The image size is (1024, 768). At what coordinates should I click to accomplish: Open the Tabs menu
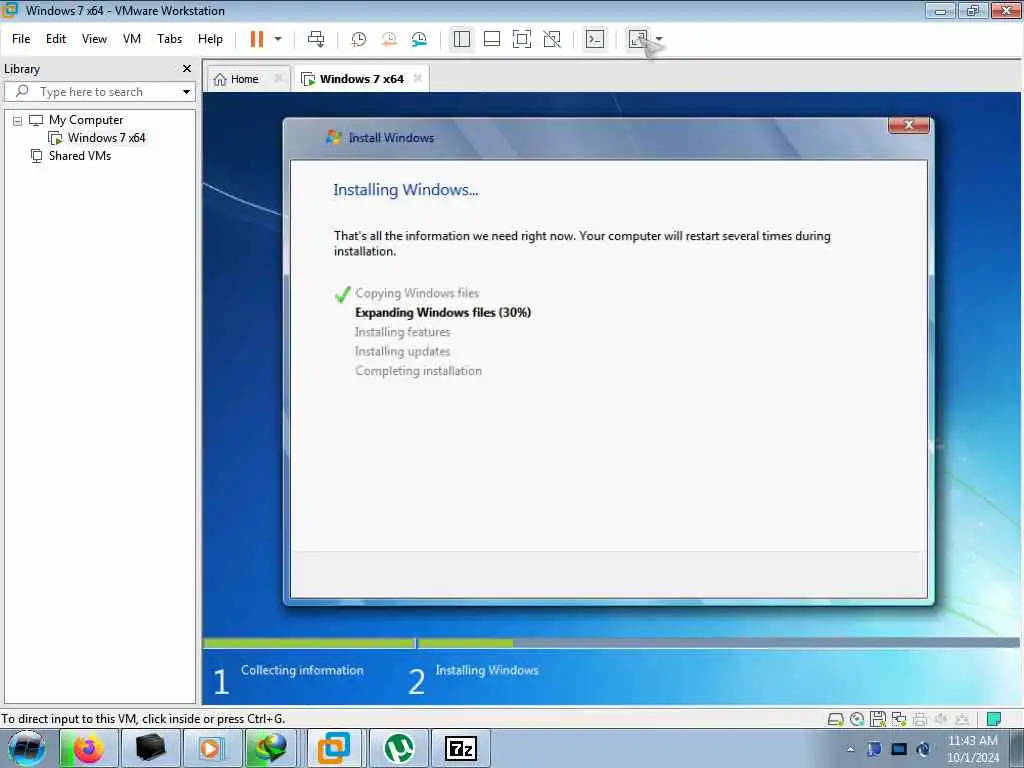click(169, 39)
